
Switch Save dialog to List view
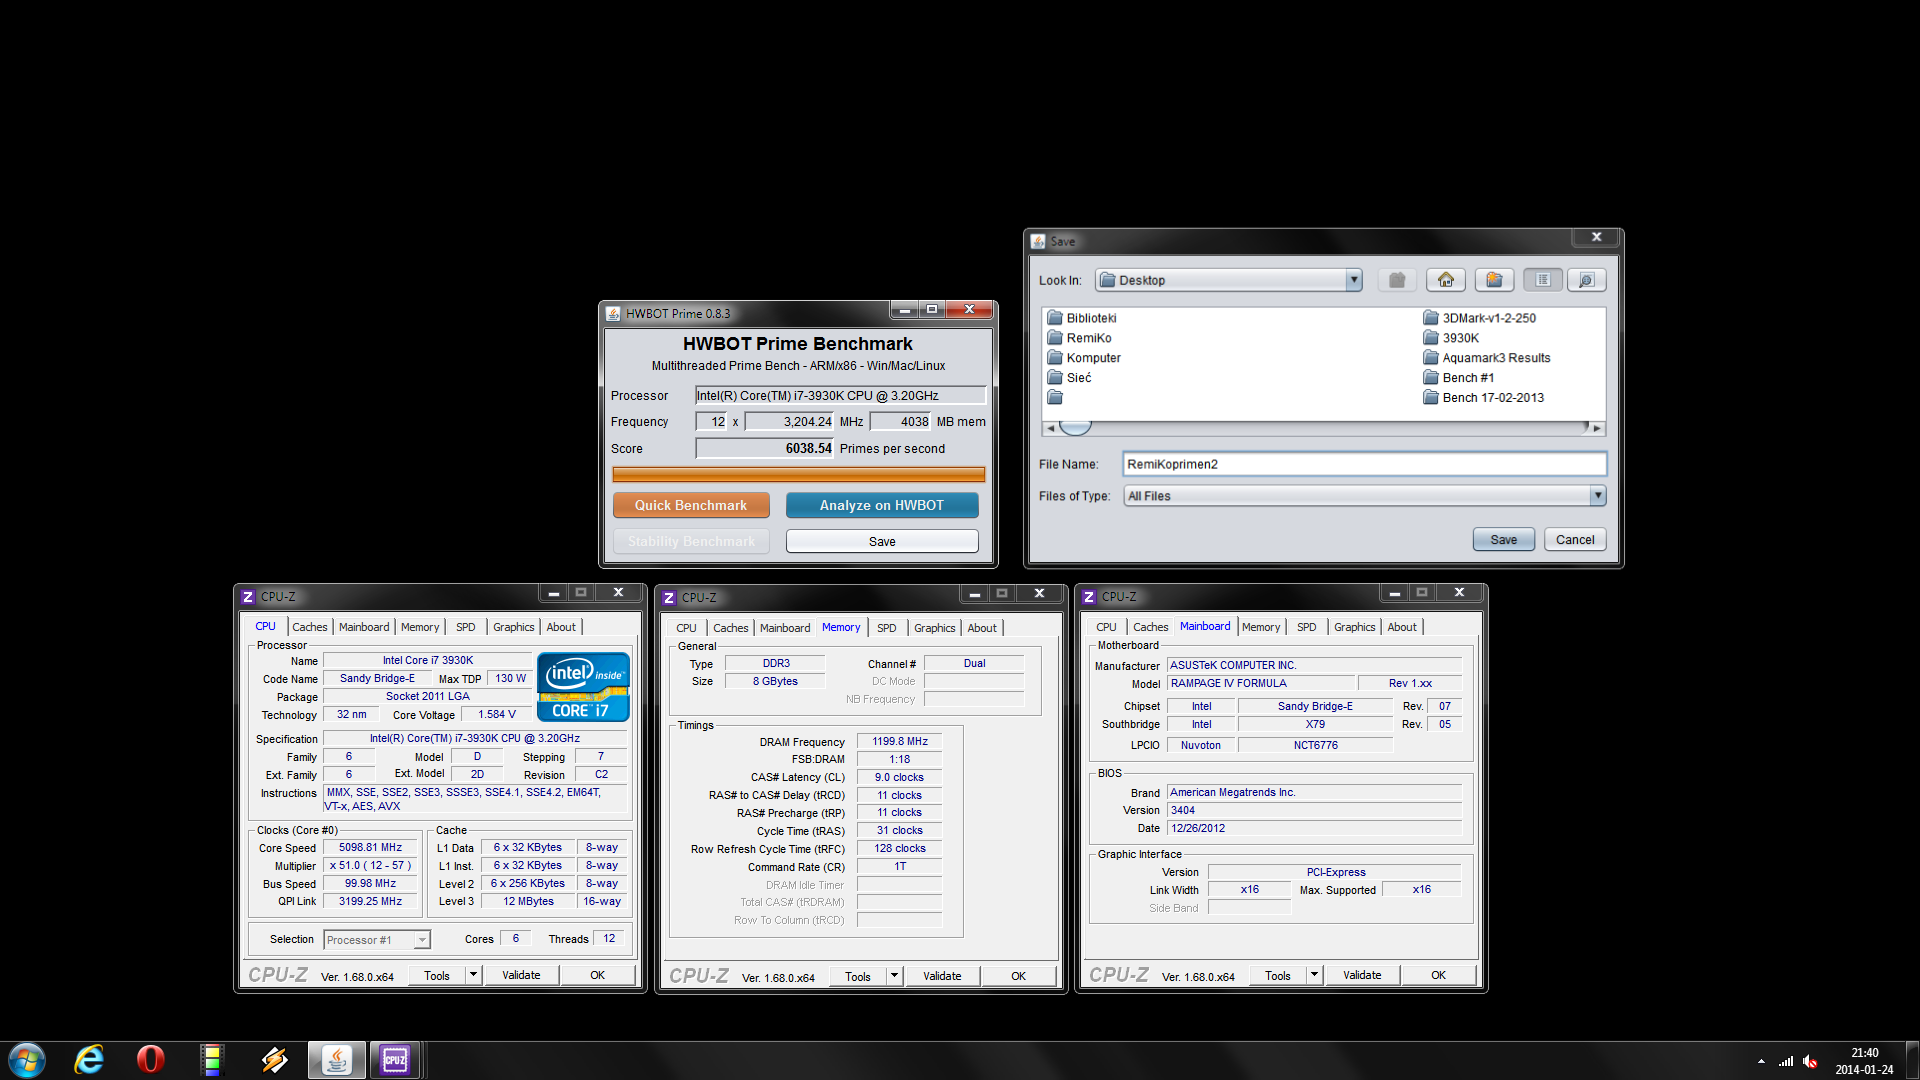point(1543,280)
